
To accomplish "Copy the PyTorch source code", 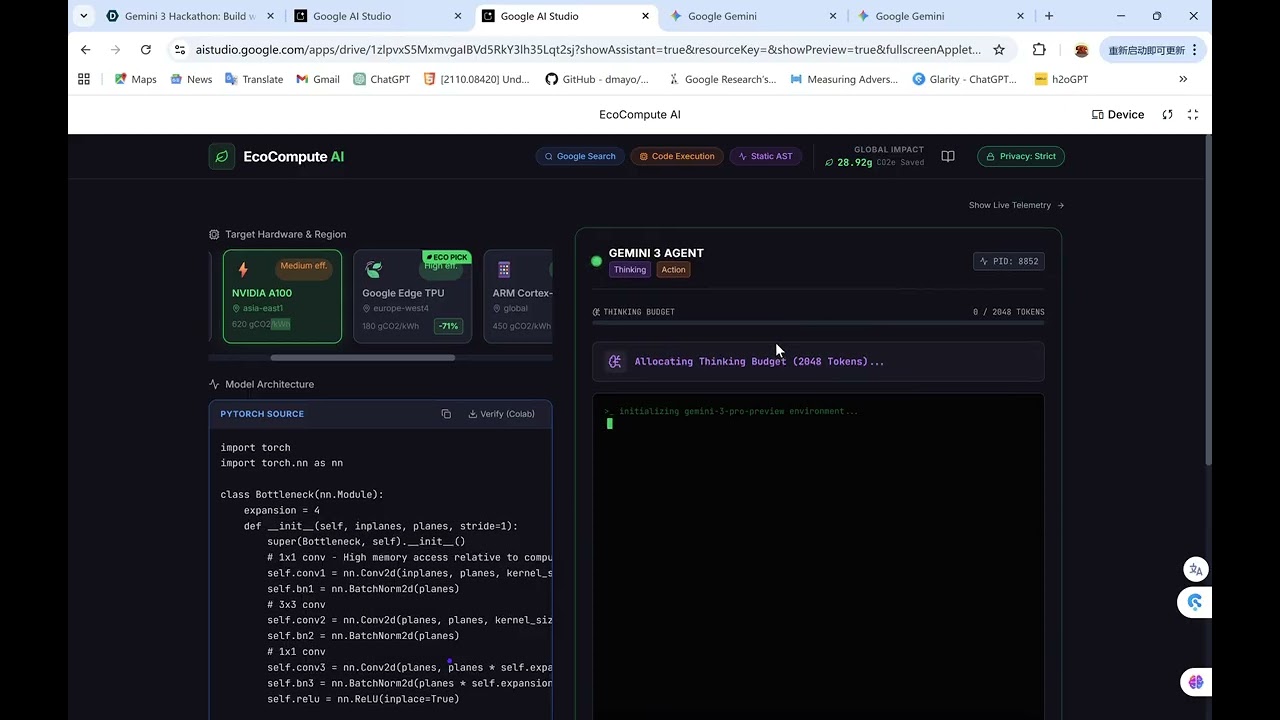I will (x=446, y=414).
